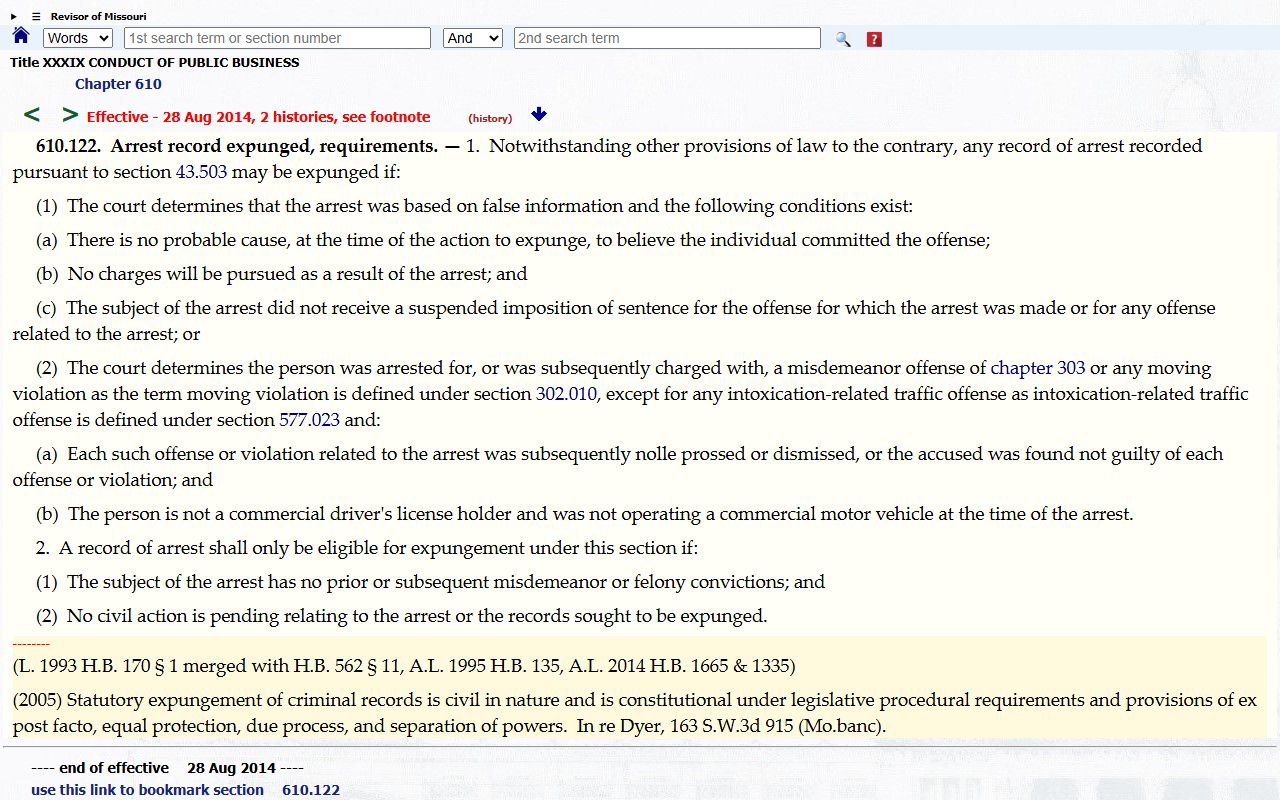Click the Revisor of Missouri title
1280x800 pixels.
98,16
